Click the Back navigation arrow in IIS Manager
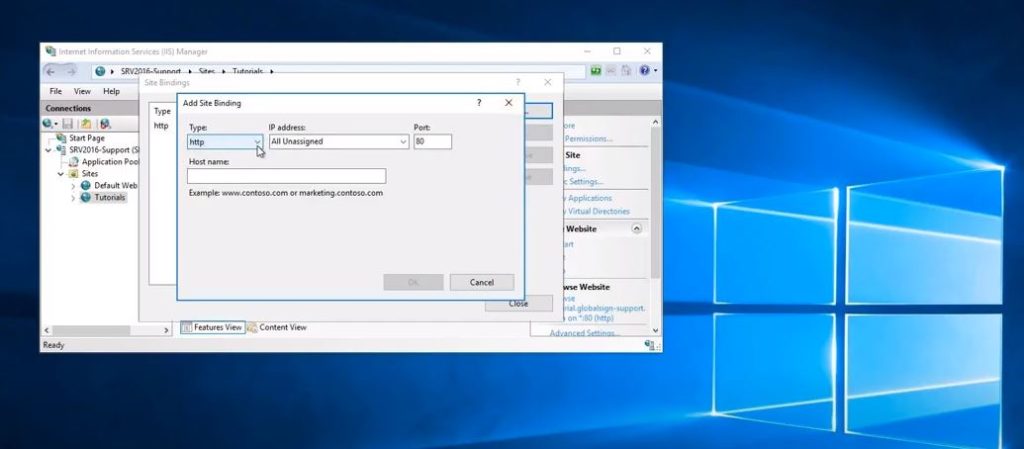Screen dimensions: 1024x449 pyautogui.click(x=50, y=71)
